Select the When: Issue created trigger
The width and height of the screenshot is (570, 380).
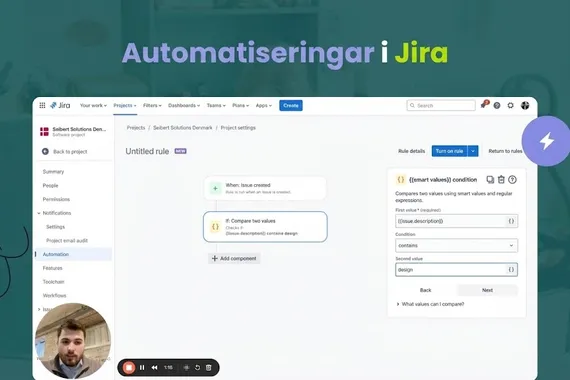(265, 188)
